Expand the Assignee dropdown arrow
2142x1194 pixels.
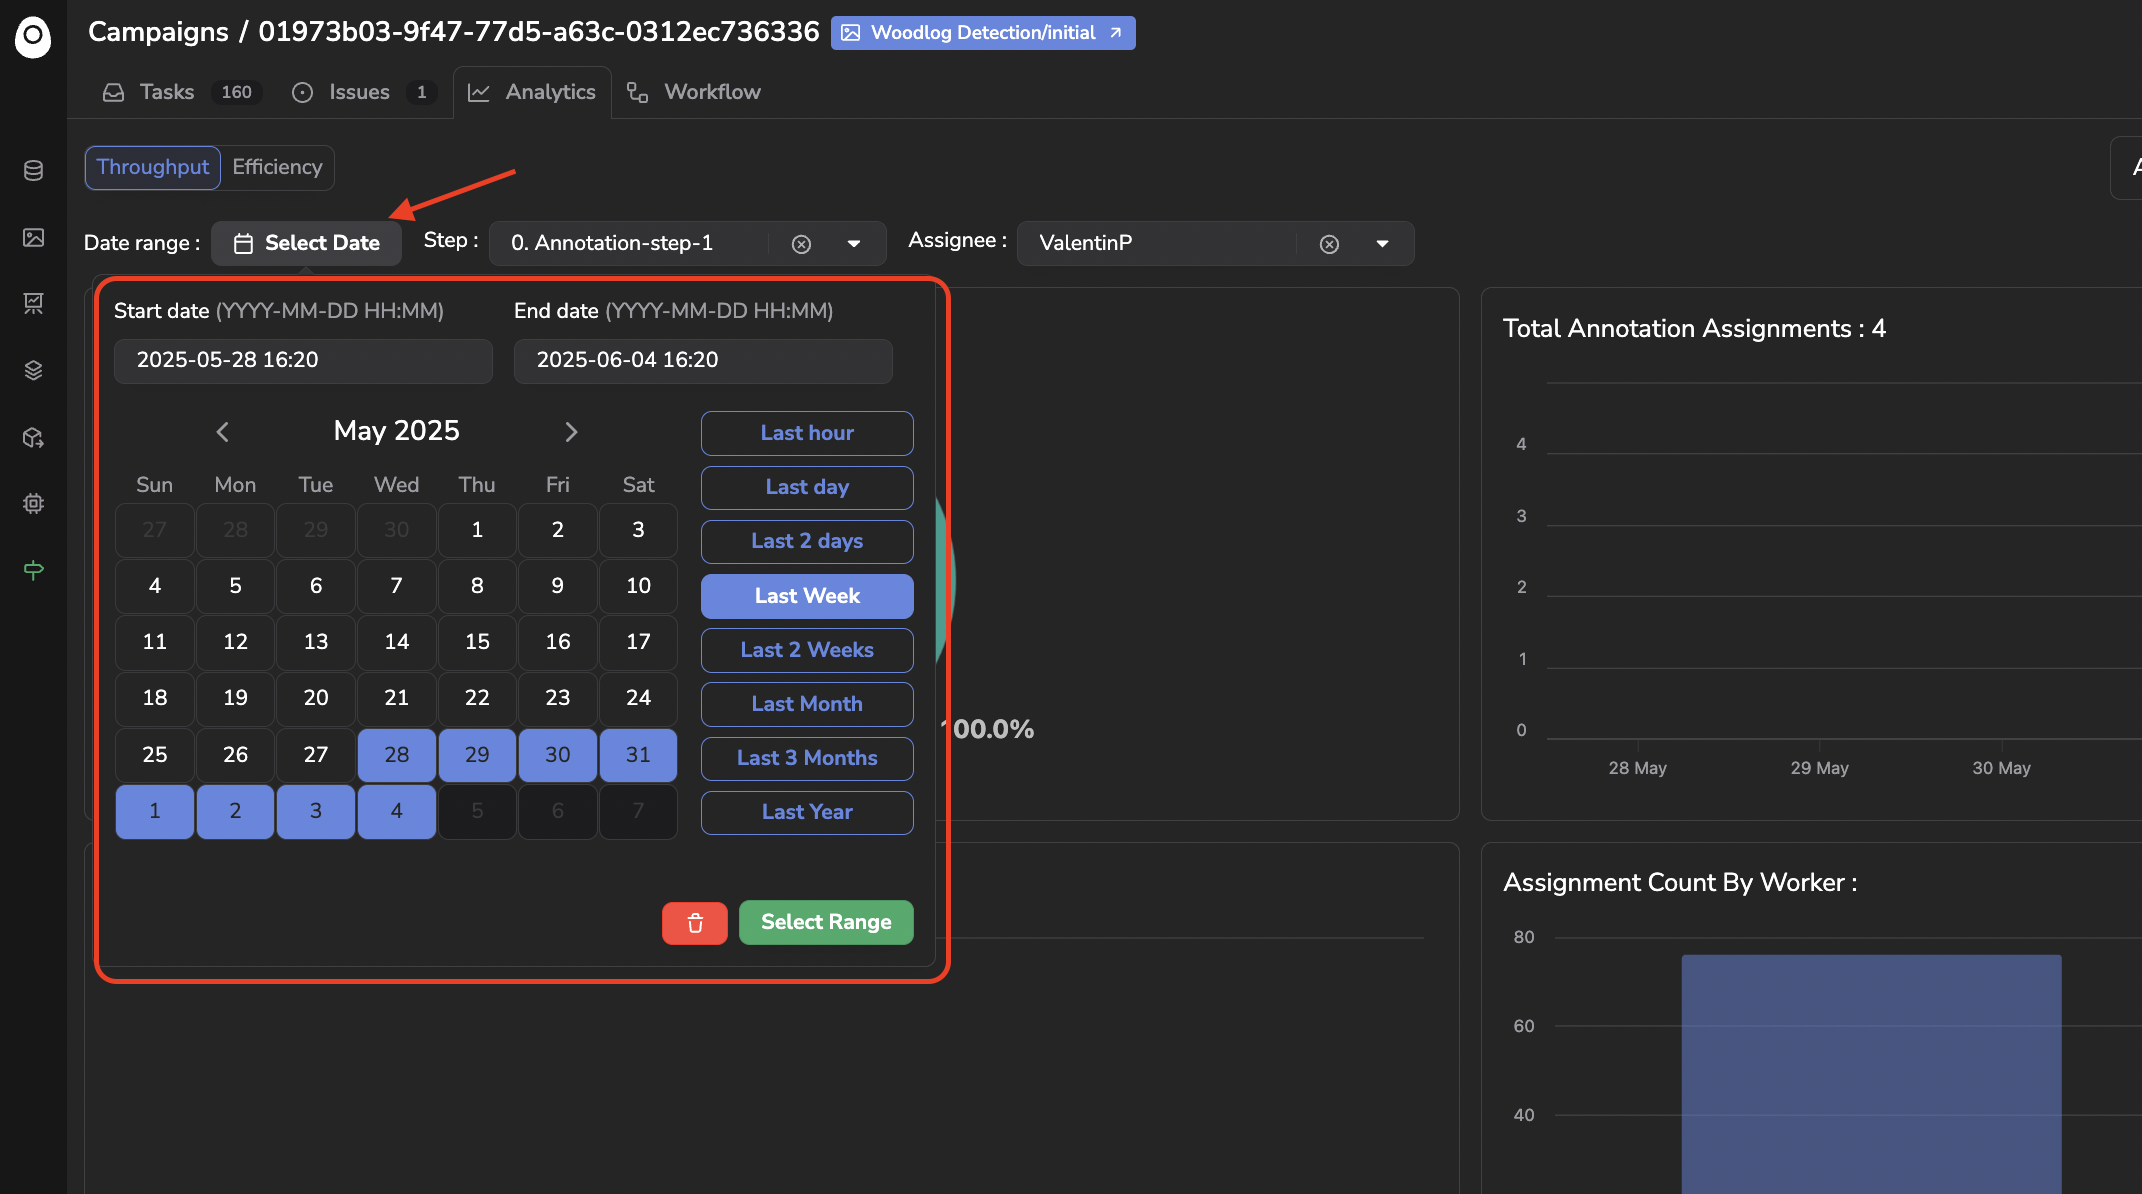1382,244
